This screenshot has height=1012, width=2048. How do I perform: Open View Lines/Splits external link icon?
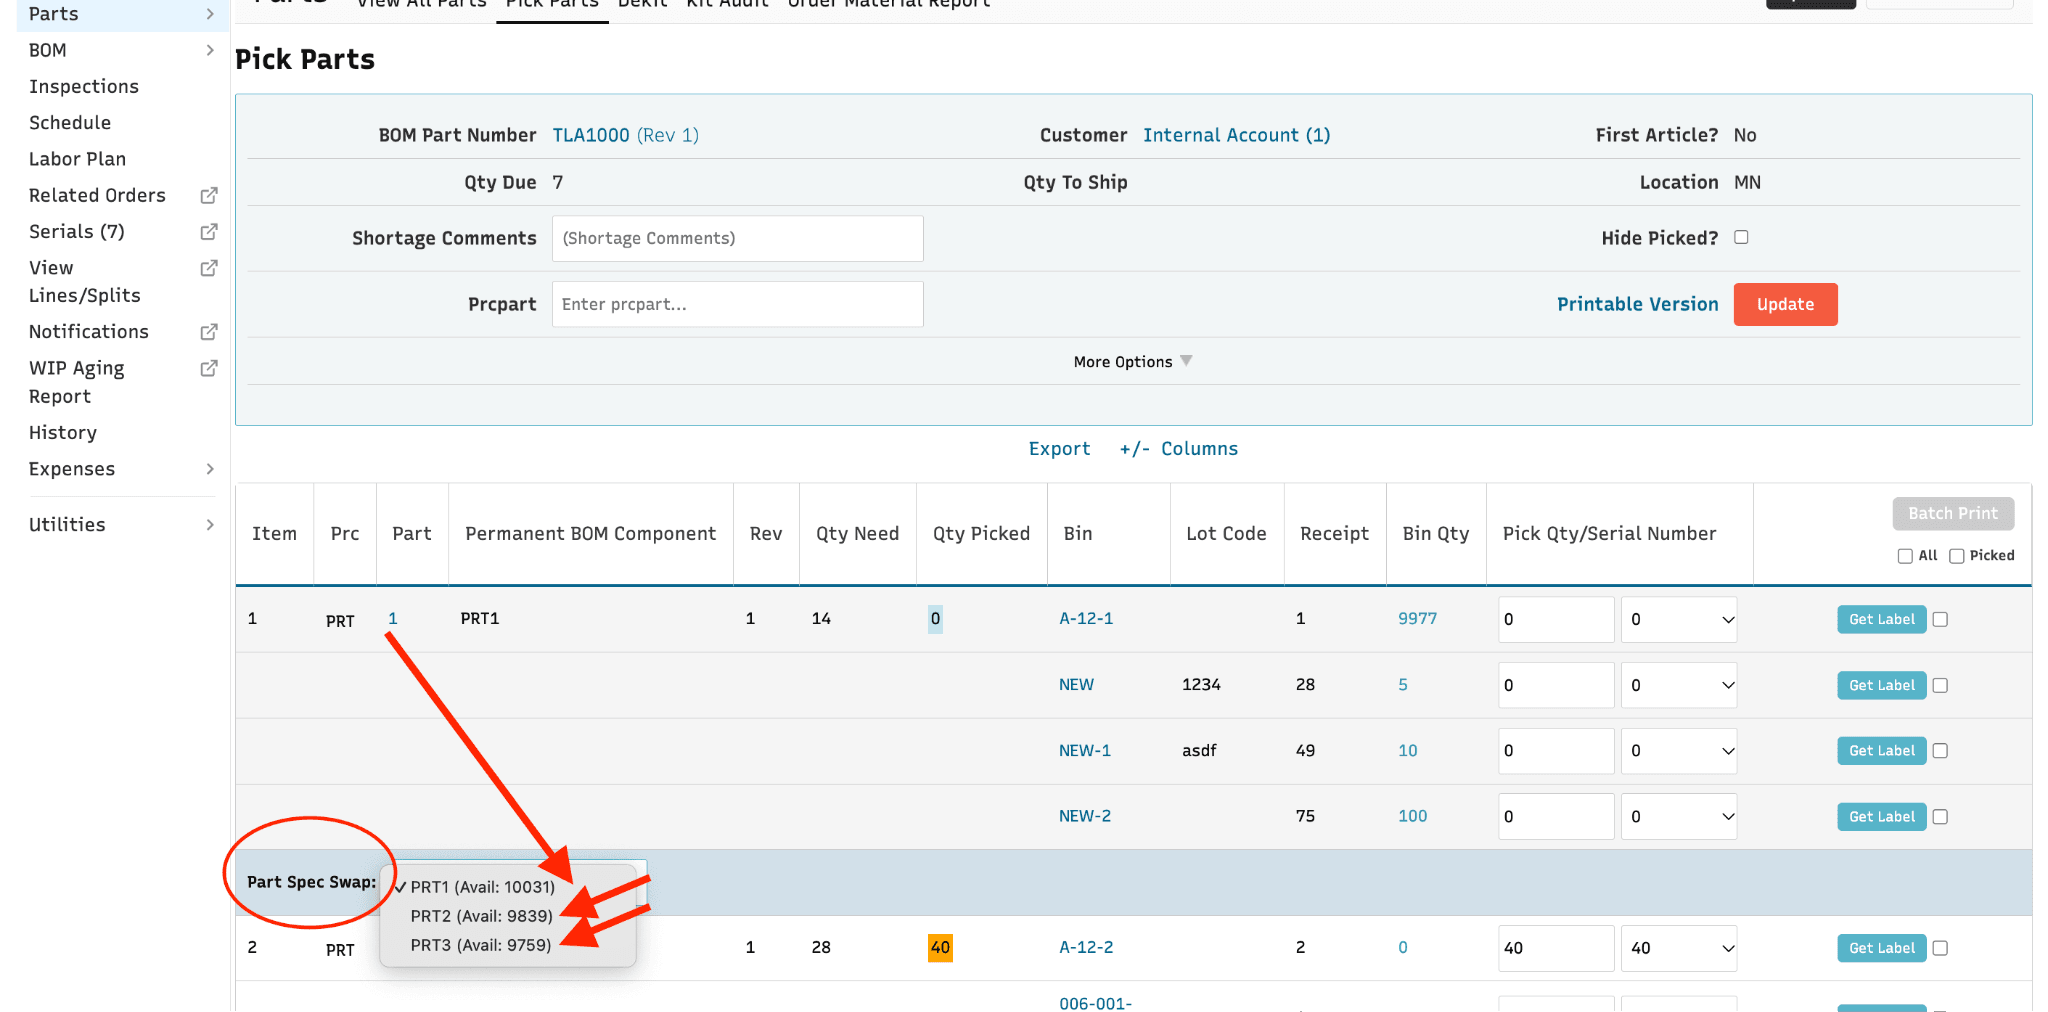[x=209, y=268]
